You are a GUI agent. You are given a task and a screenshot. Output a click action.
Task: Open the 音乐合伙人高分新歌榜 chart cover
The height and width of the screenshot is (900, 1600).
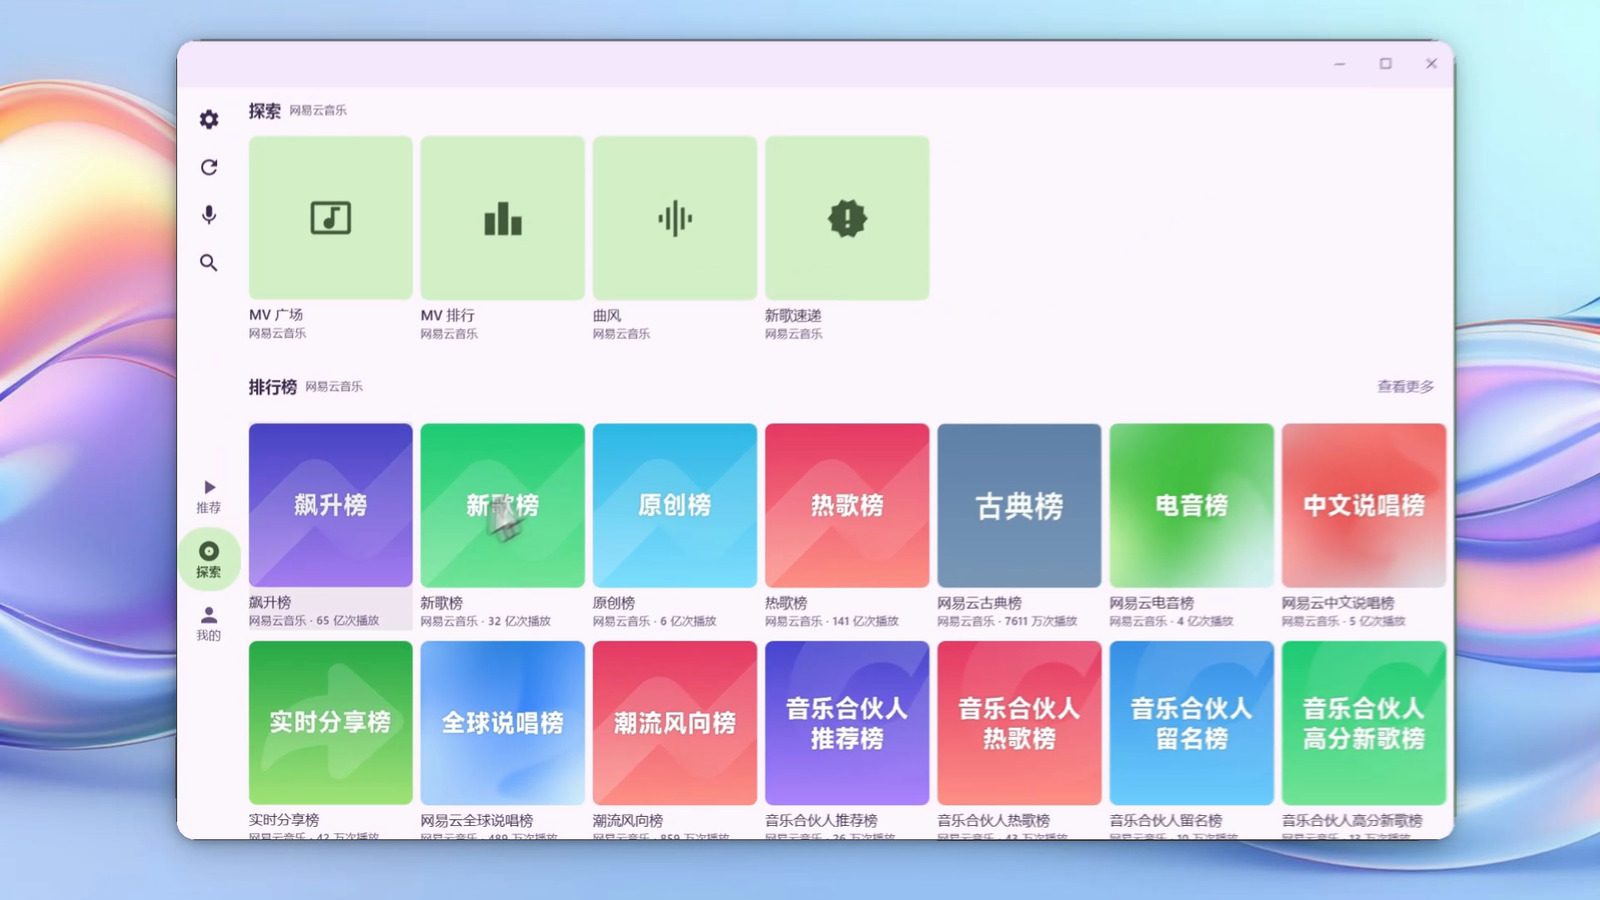click(x=1363, y=723)
